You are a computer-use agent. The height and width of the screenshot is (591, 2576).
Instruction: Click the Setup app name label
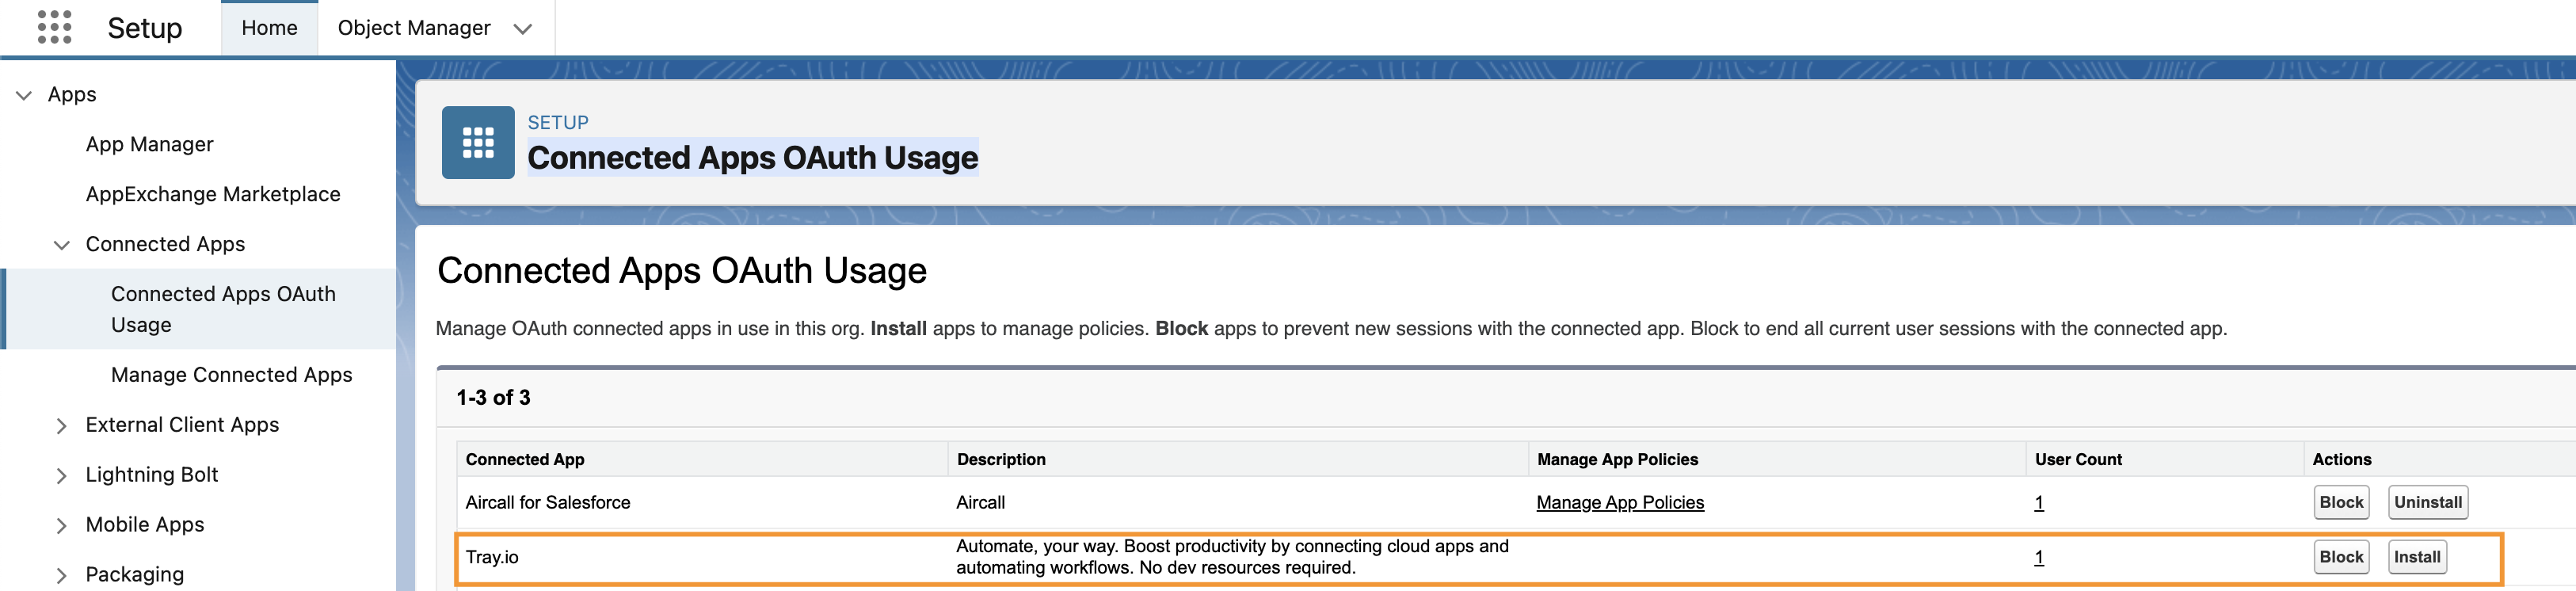145,28
